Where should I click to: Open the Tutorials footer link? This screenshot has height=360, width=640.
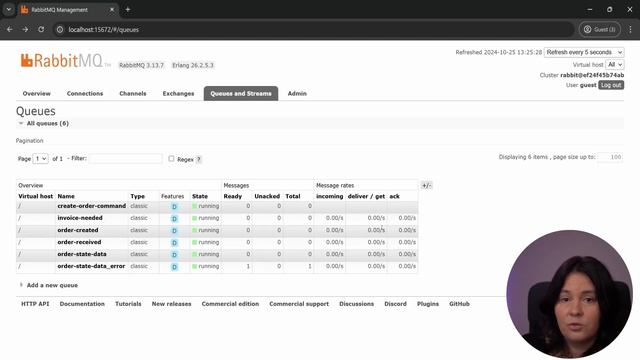coord(128,304)
